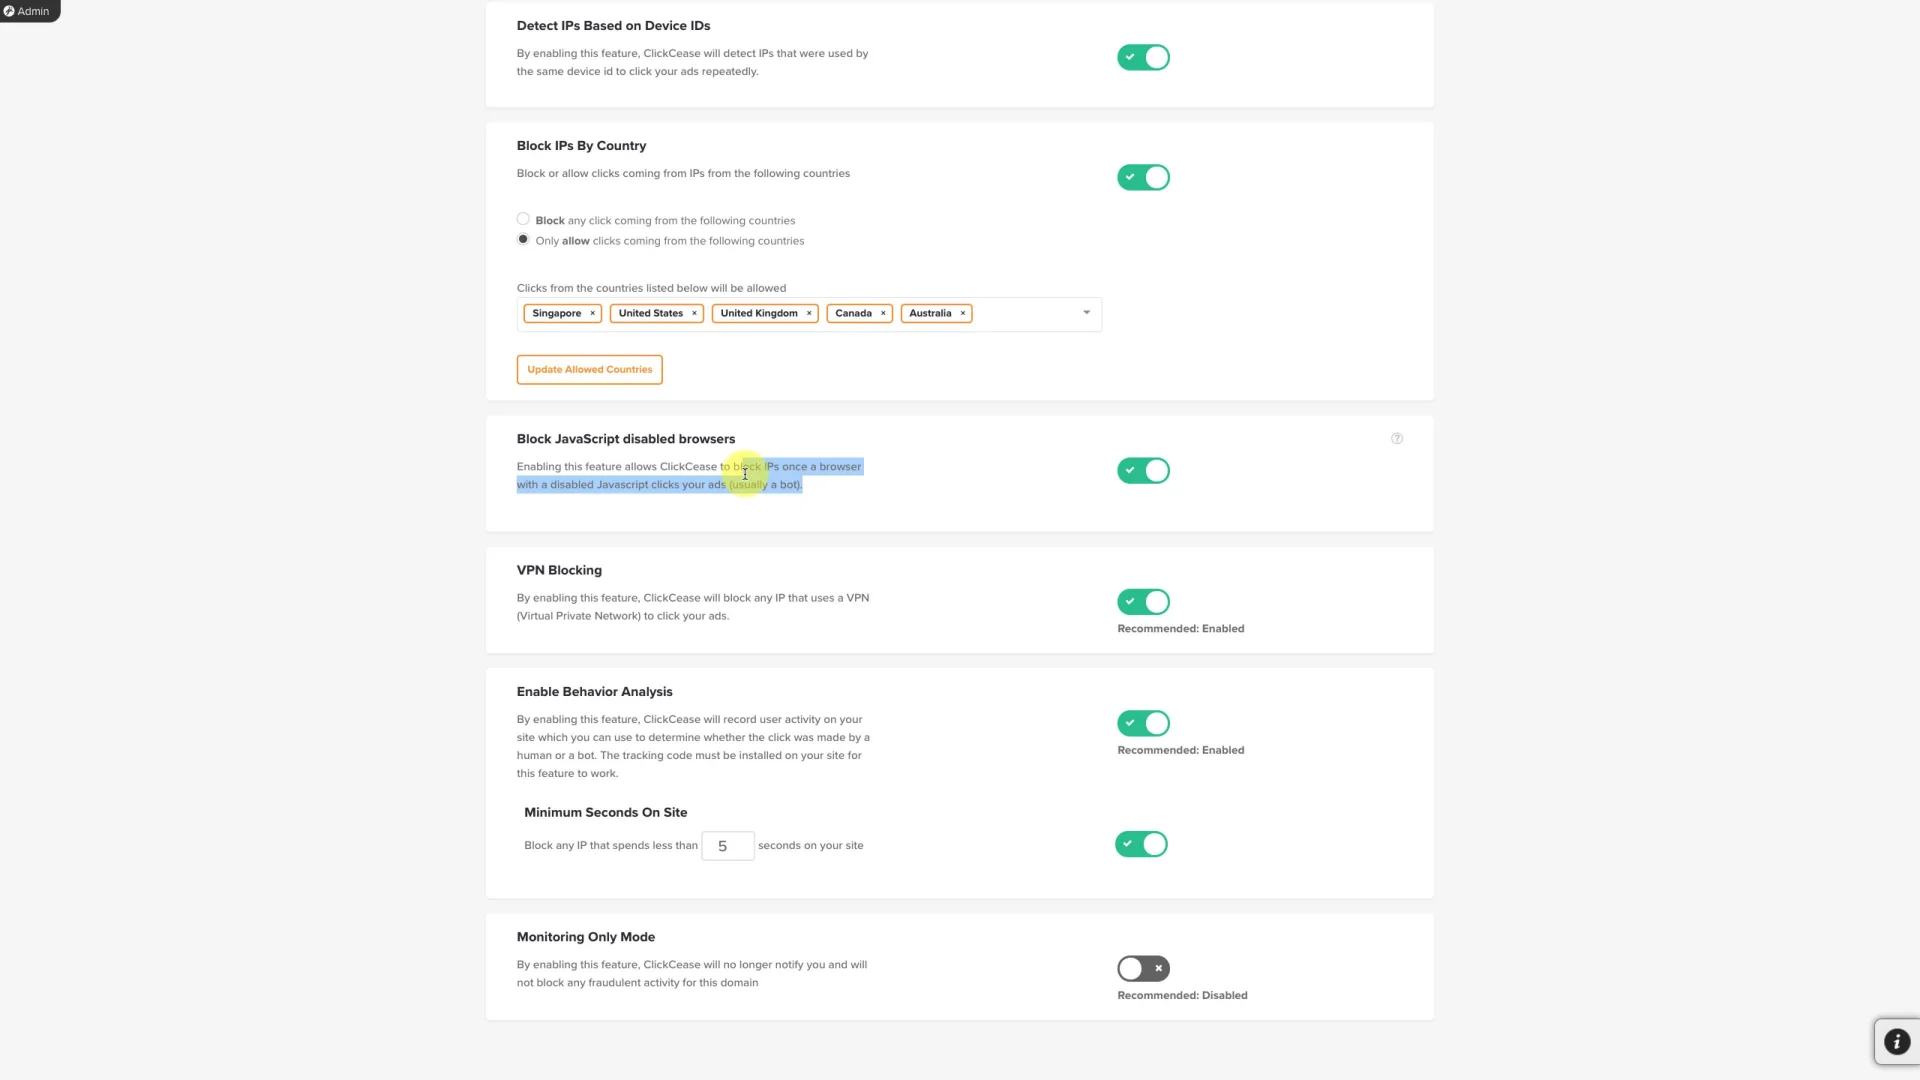Remove Australia country tag
This screenshot has width=1920, height=1080.
[x=963, y=314]
